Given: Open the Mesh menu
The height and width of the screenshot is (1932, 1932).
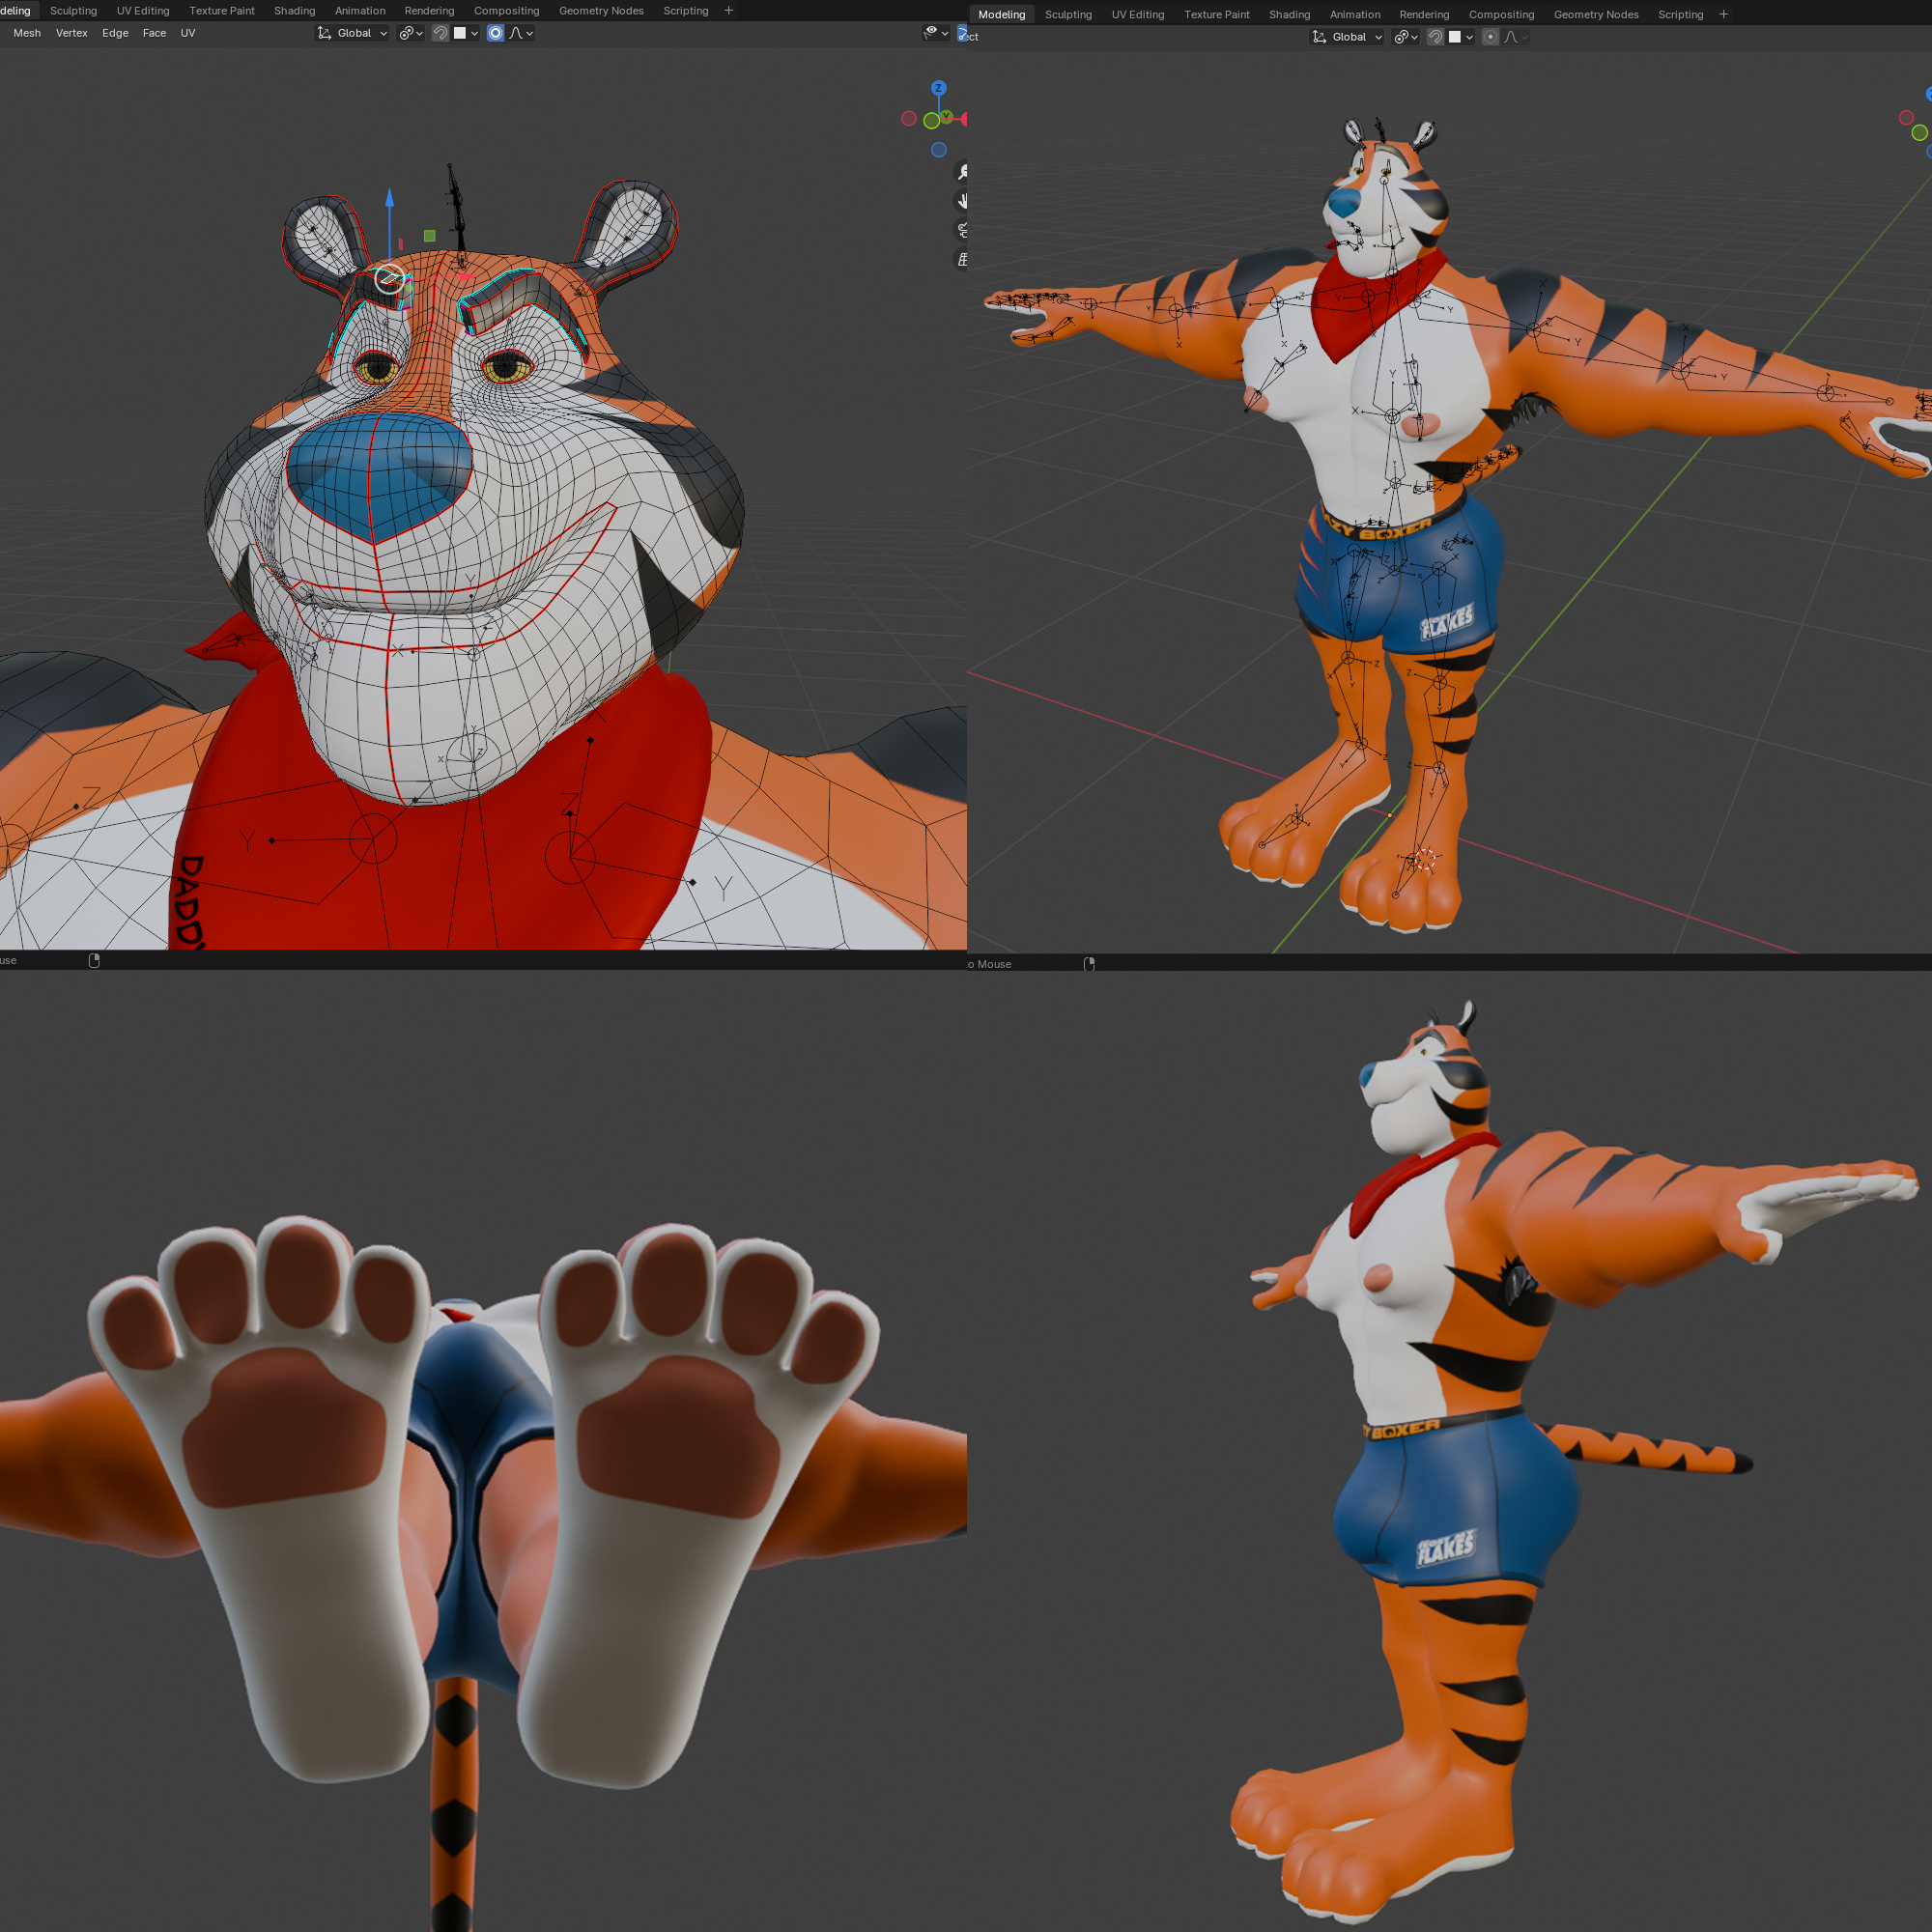Looking at the screenshot, I should click(27, 33).
